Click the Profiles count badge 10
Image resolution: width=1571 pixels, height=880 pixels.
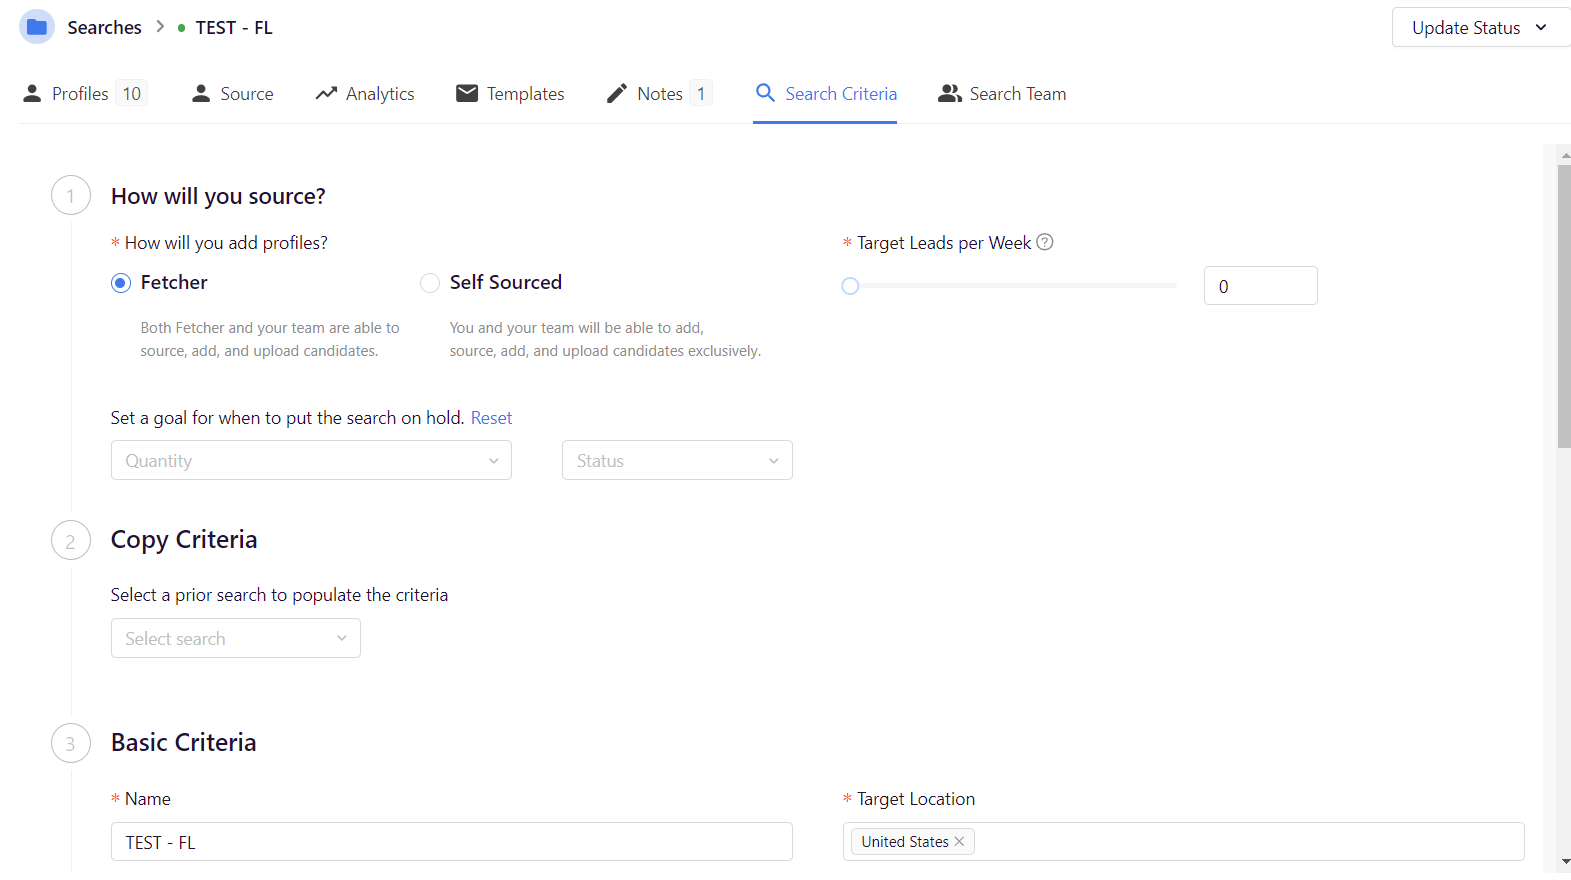(132, 93)
